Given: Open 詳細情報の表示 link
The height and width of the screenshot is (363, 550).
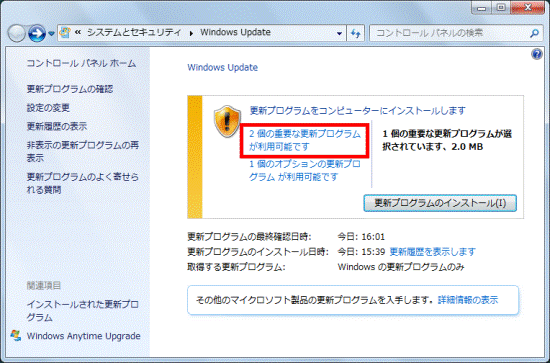Looking at the screenshot, I should click(x=468, y=300).
